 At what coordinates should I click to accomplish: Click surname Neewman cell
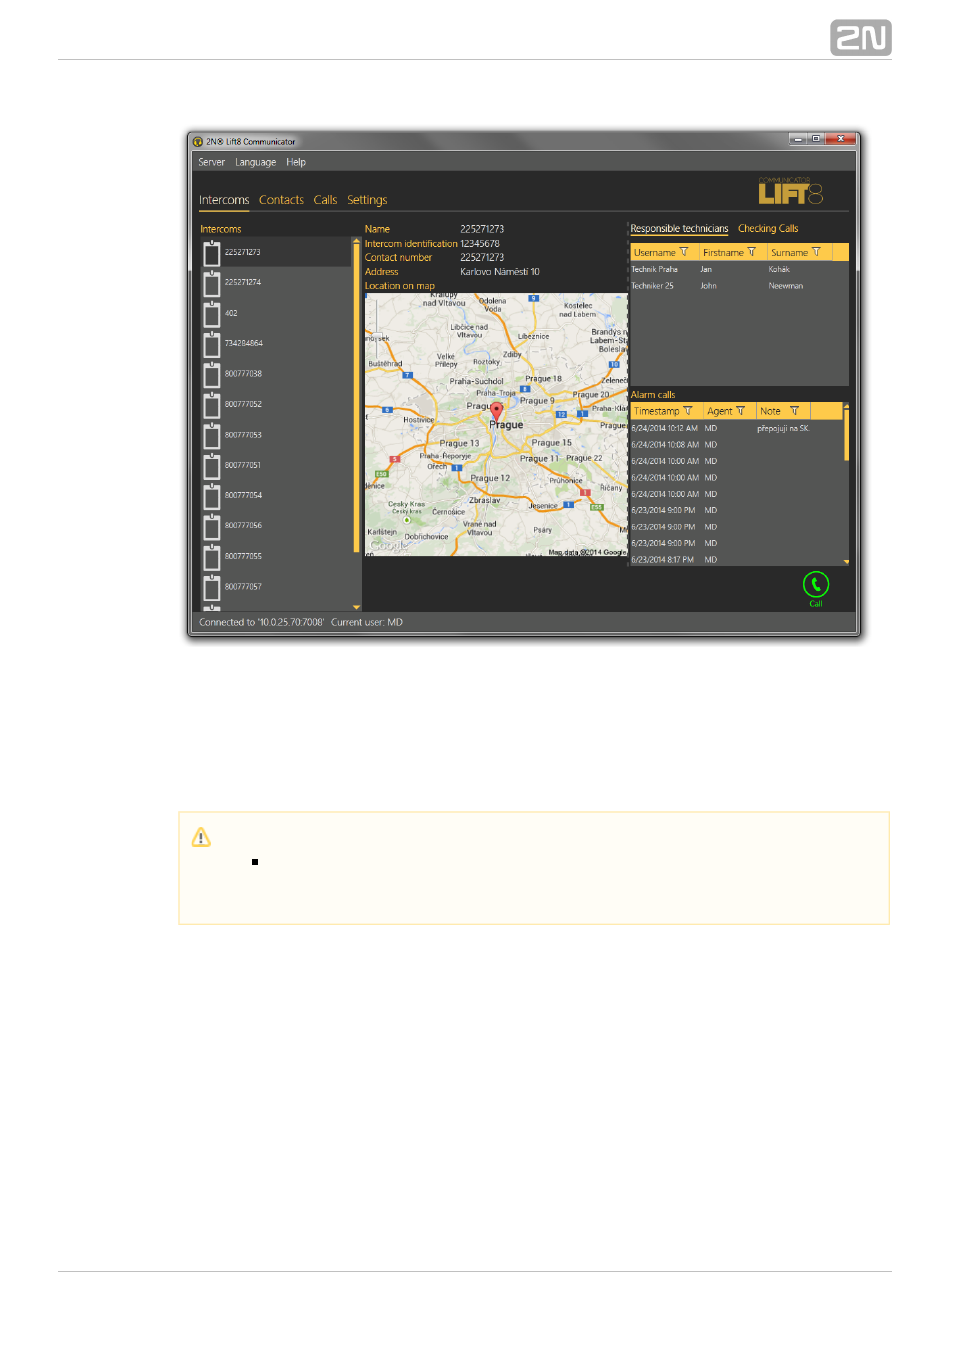pos(786,286)
